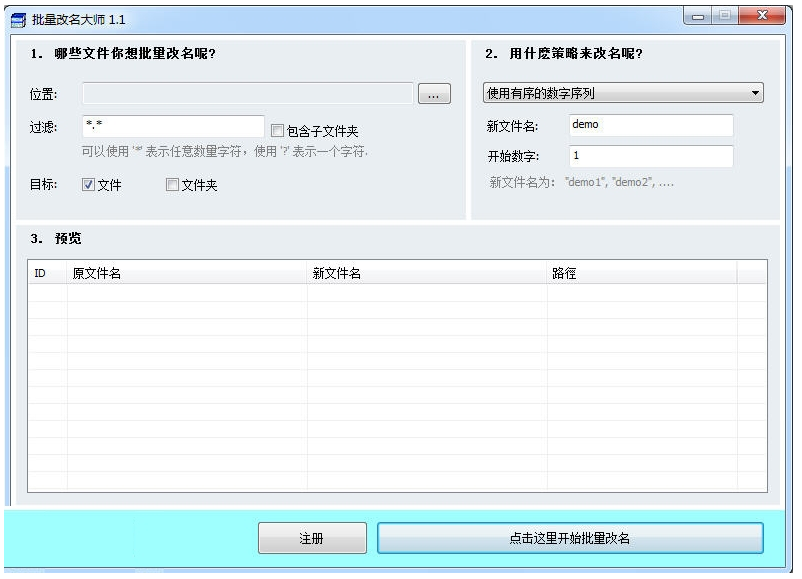Image resolution: width=802 pixels, height=579 pixels.
Task: Click the 新文件名 input containing demo
Action: pyautogui.click(x=650, y=126)
